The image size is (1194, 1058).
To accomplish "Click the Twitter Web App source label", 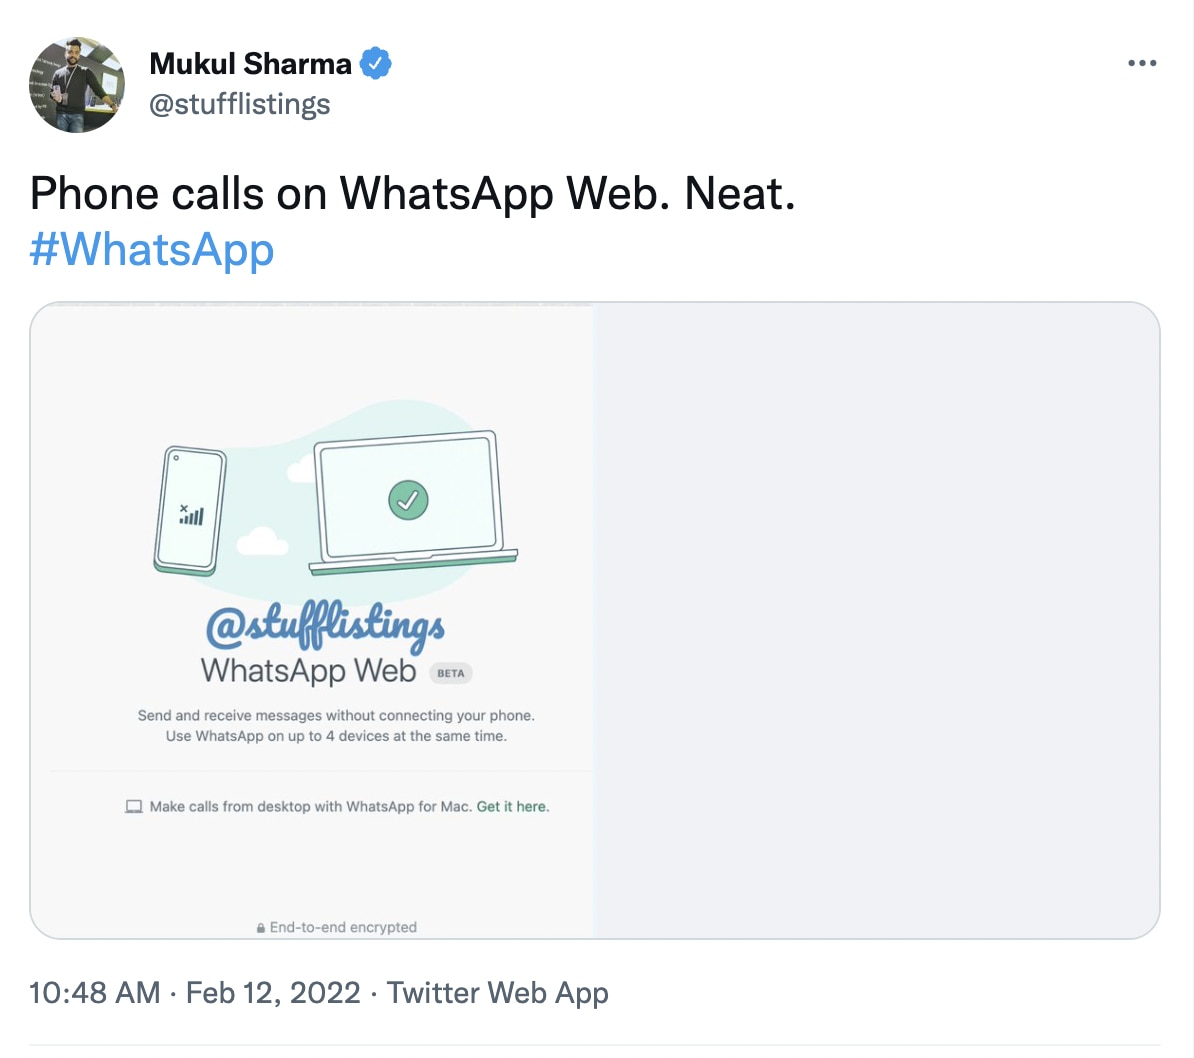I will coord(497,992).
